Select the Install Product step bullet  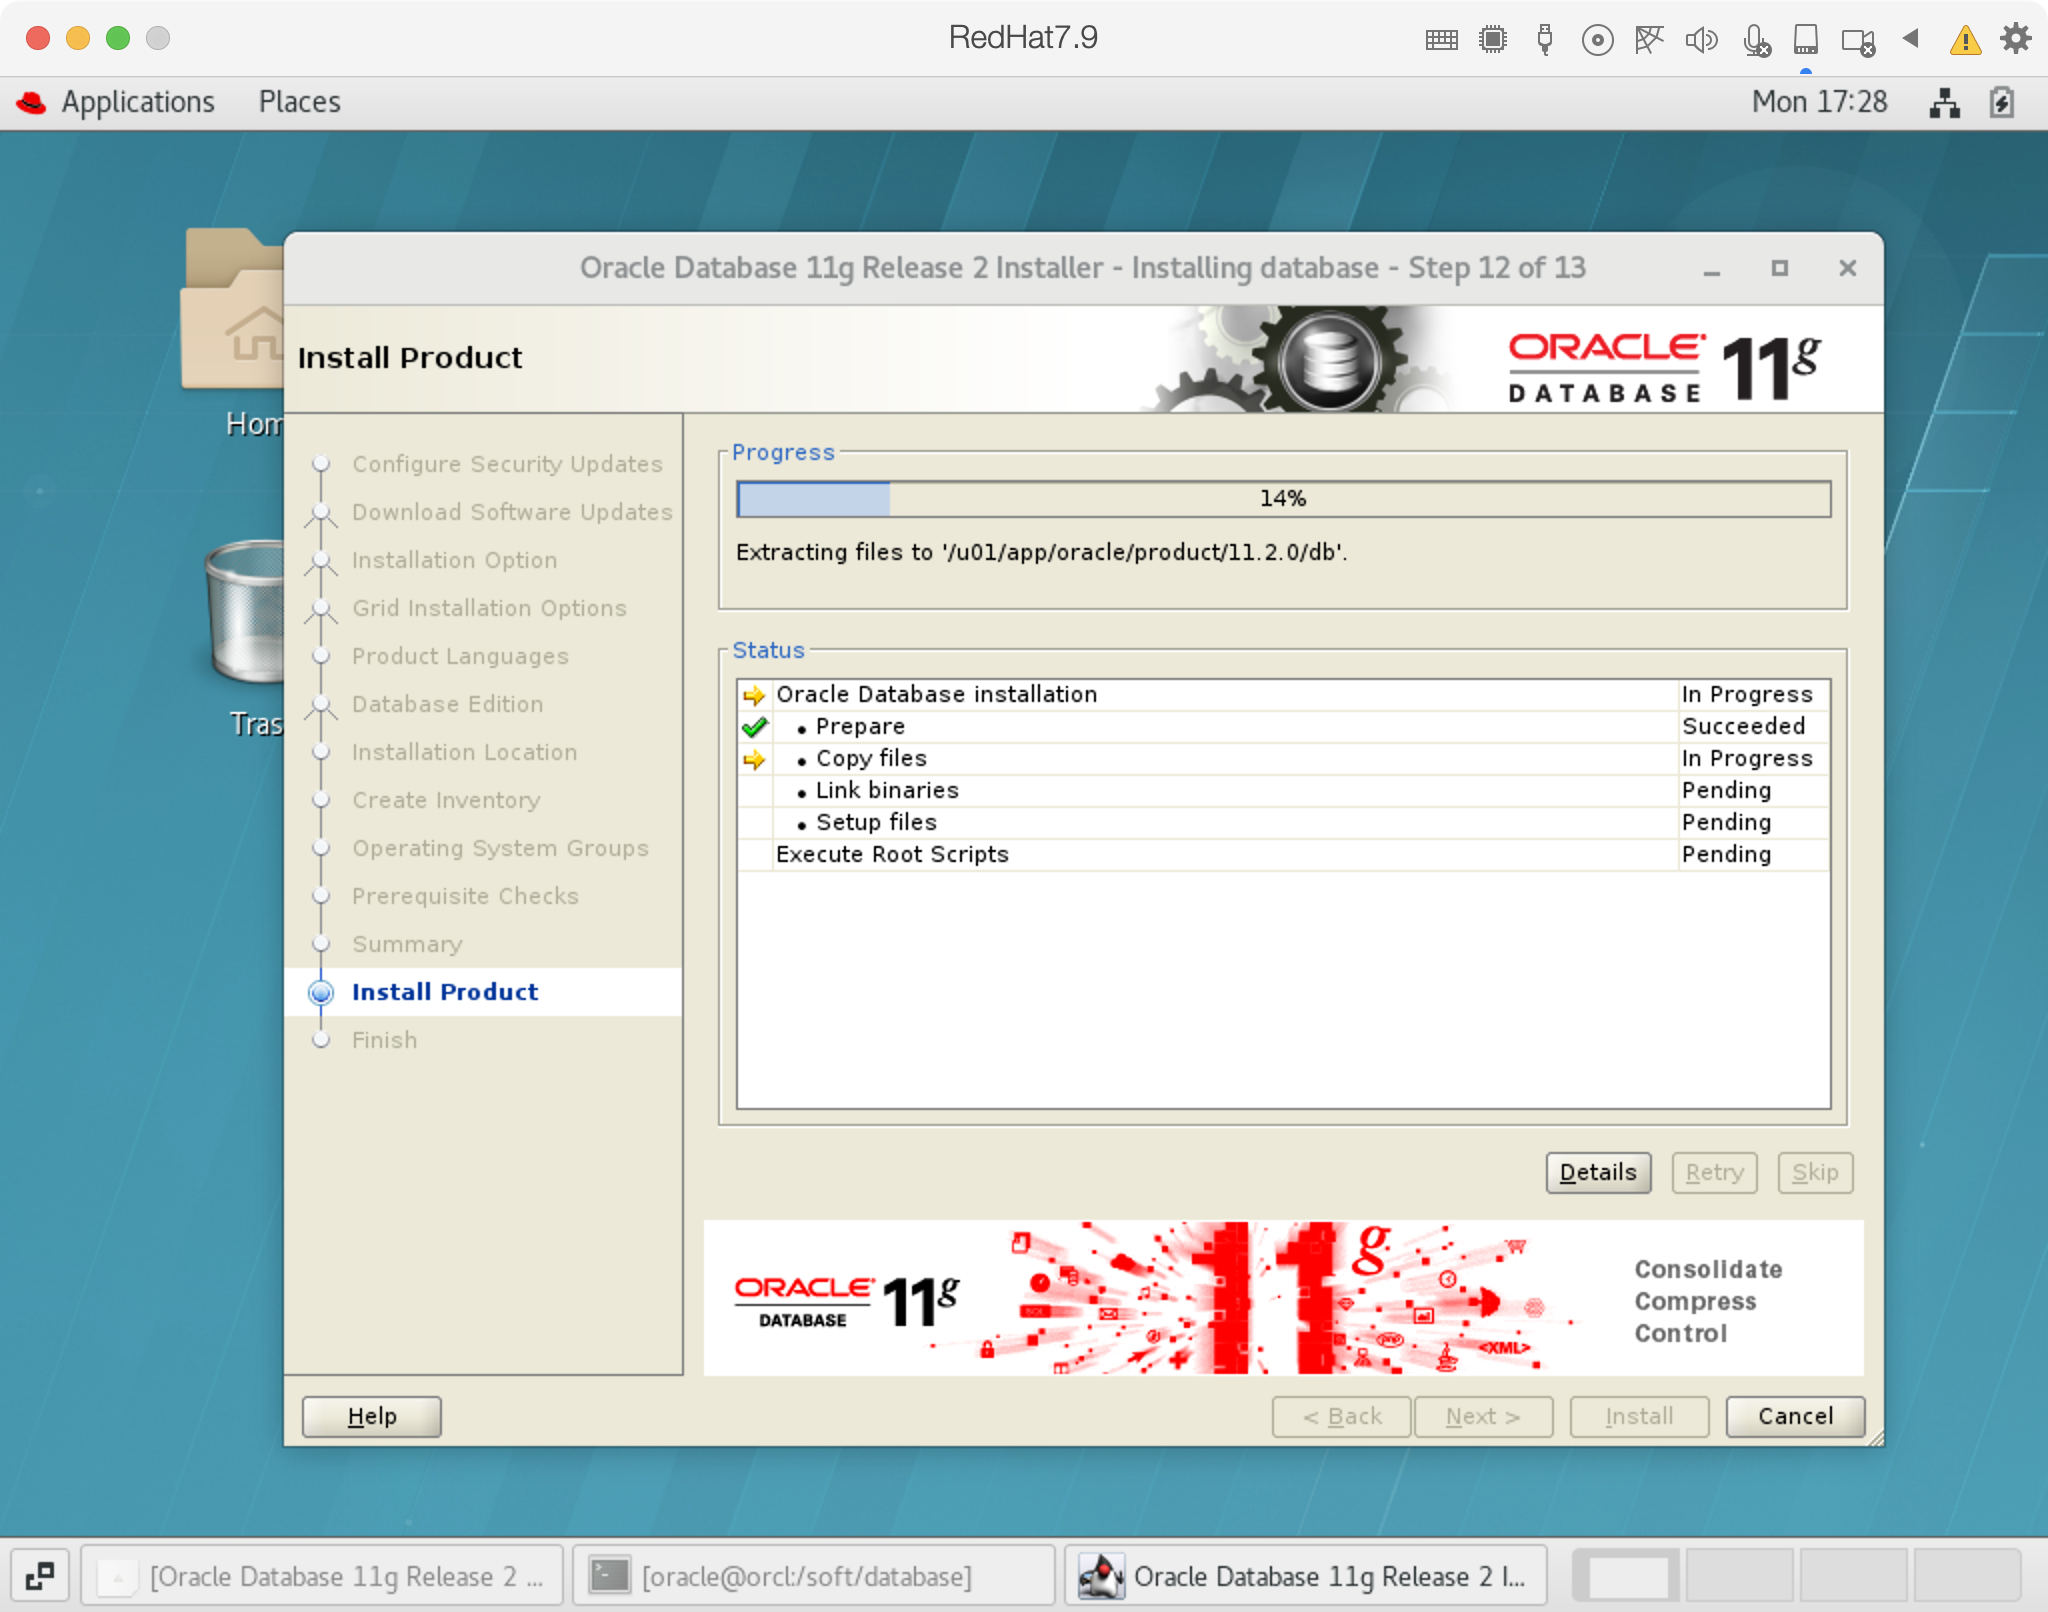[x=321, y=992]
